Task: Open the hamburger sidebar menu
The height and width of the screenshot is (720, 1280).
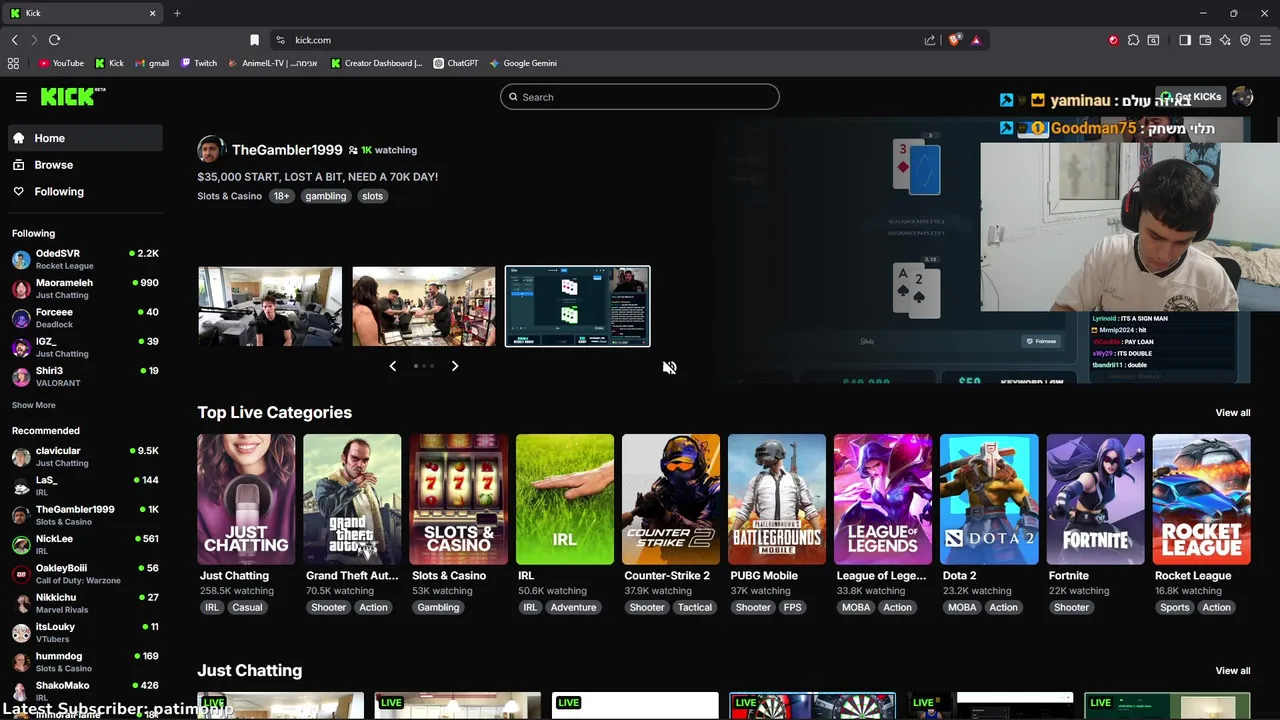Action: [21, 97]
